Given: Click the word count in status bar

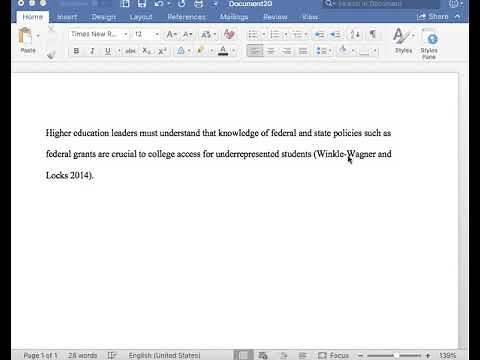Looking at the screenshot, I should coord(82,355).
